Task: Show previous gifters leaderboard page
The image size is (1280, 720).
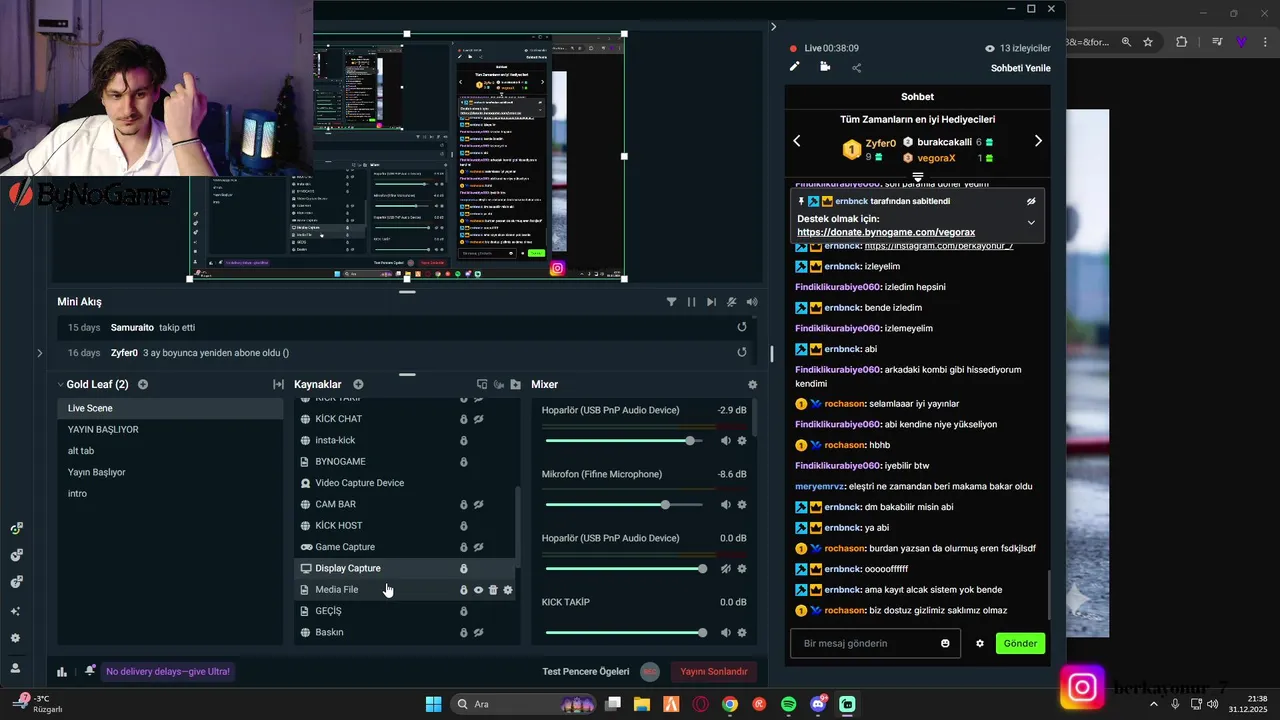Action: pyautogui.click(x=797, y=141)
